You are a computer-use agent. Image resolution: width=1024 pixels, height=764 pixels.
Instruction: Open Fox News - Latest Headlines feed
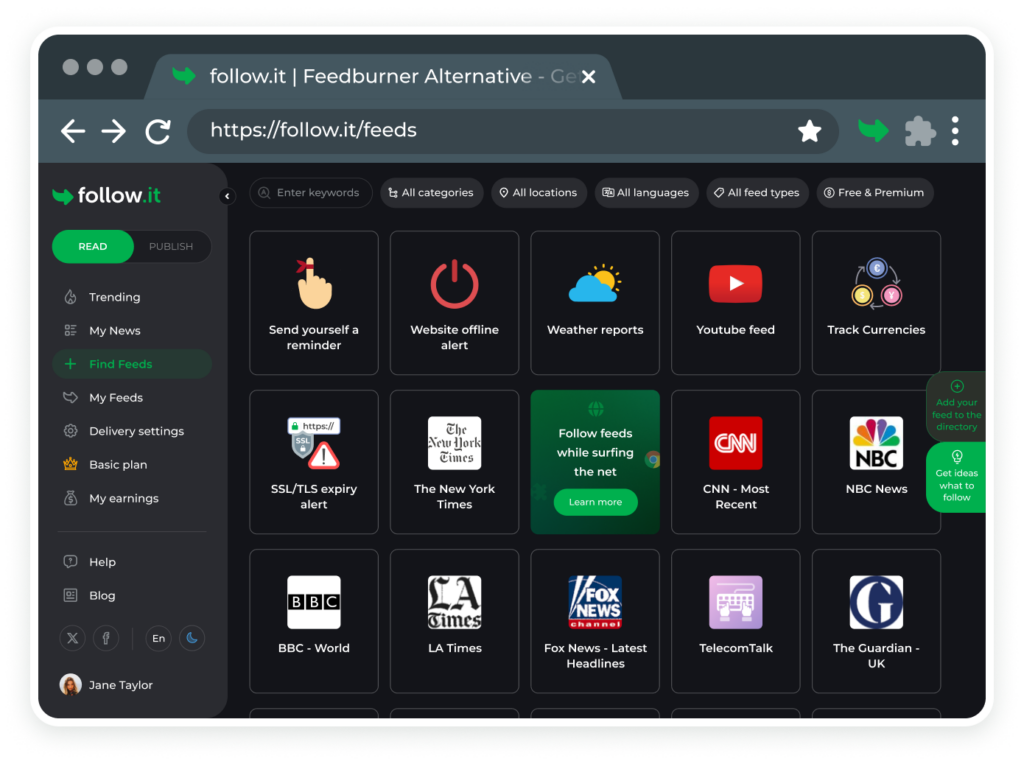point(595,621)
